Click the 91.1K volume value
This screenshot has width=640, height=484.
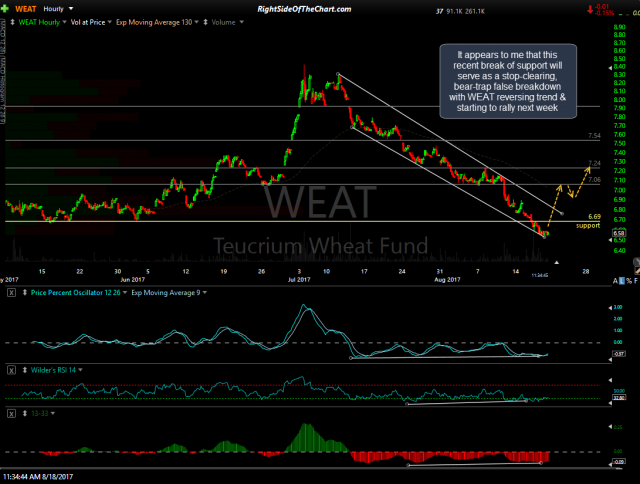tap(454, 11)
